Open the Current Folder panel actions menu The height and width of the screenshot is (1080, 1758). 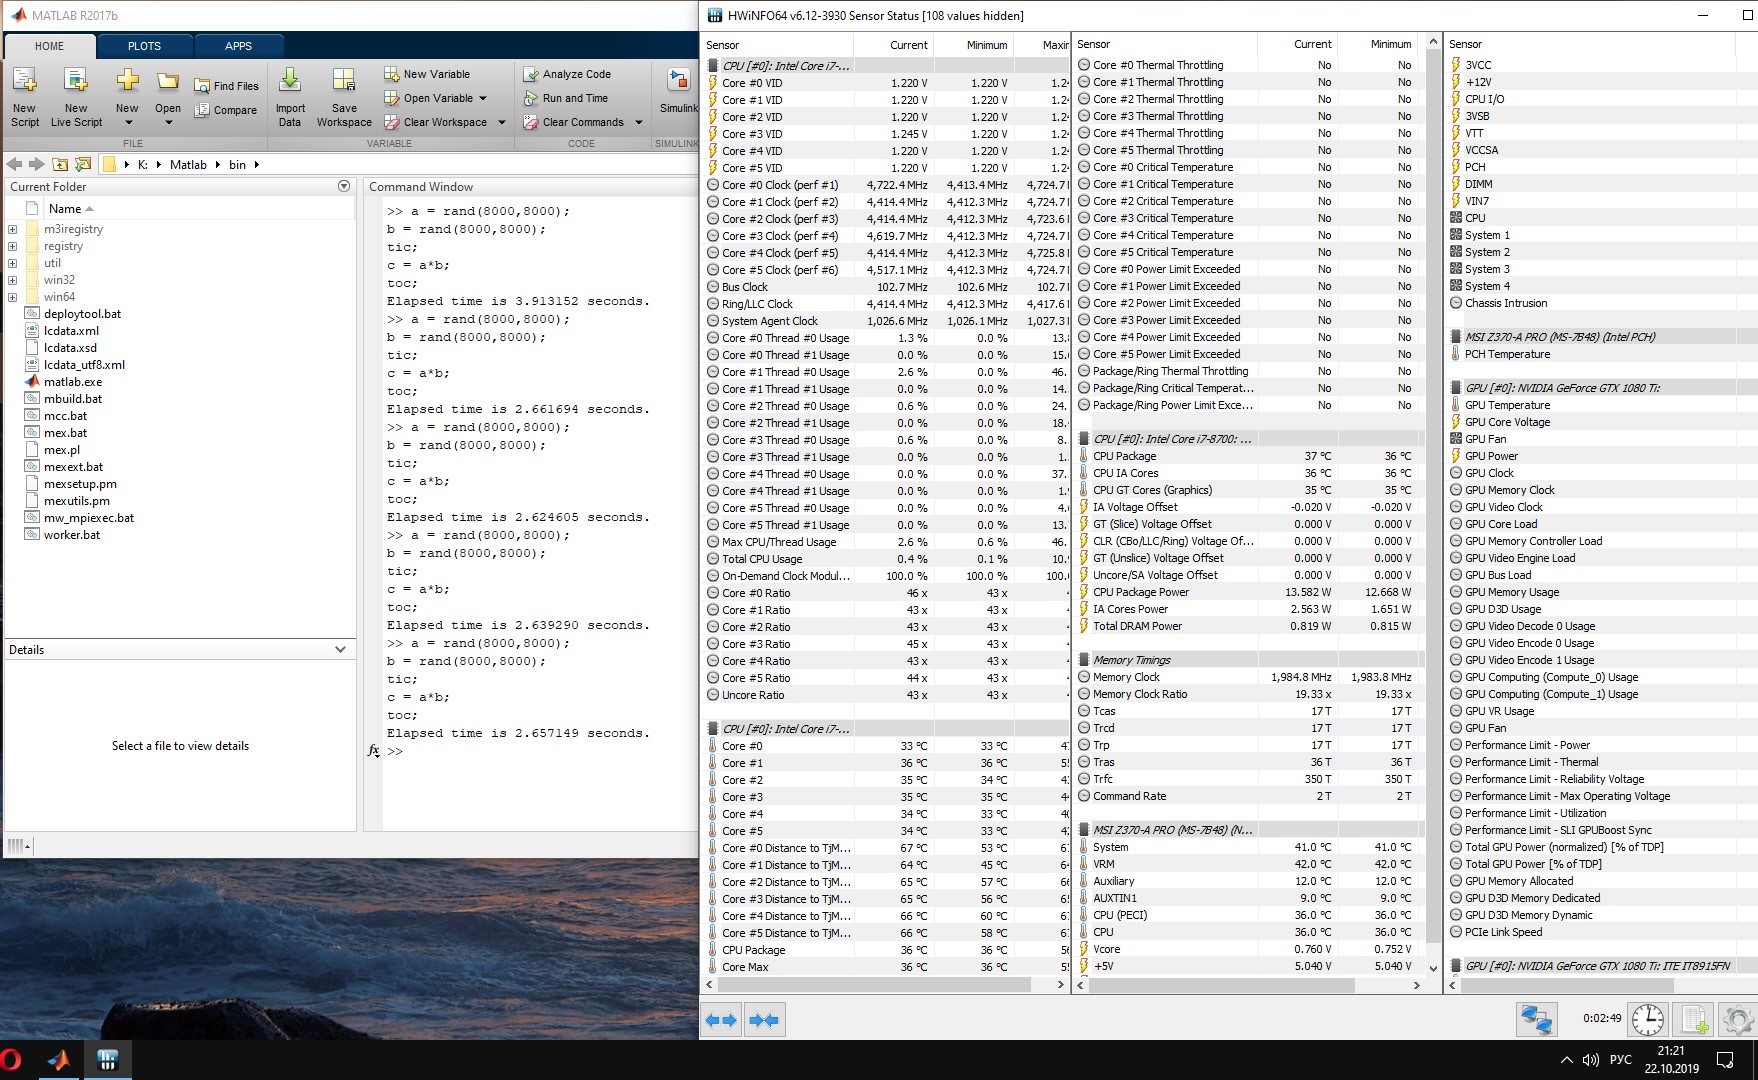[344, 186]
